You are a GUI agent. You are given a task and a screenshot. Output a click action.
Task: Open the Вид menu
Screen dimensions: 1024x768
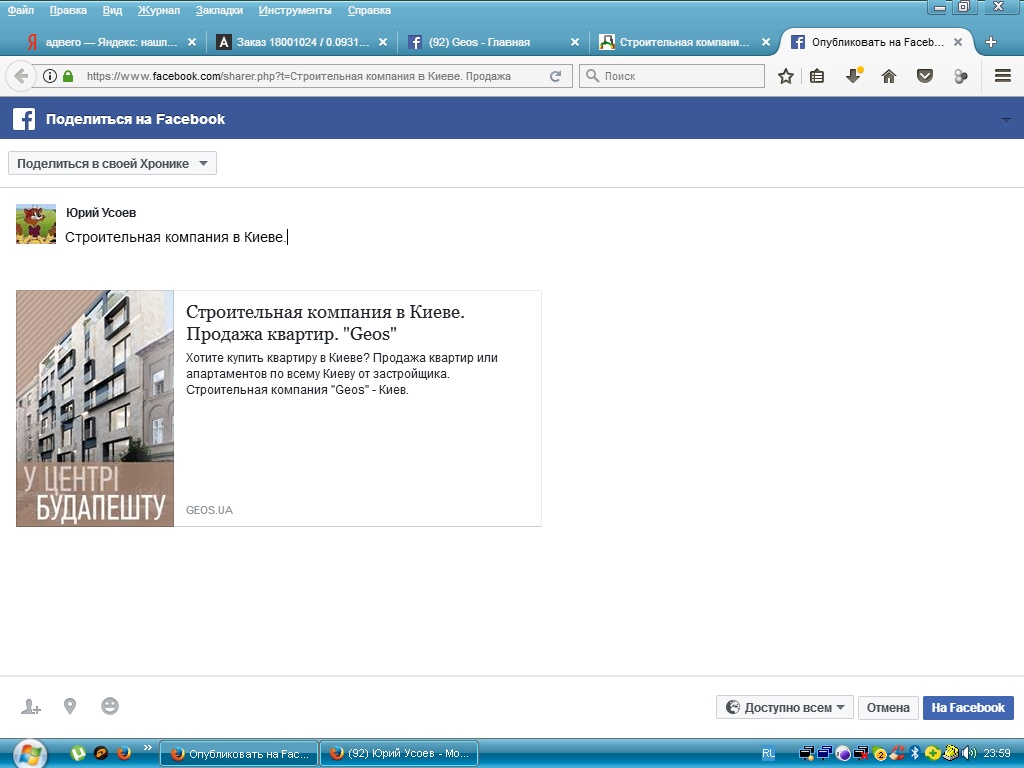click(x=112, y=10)
